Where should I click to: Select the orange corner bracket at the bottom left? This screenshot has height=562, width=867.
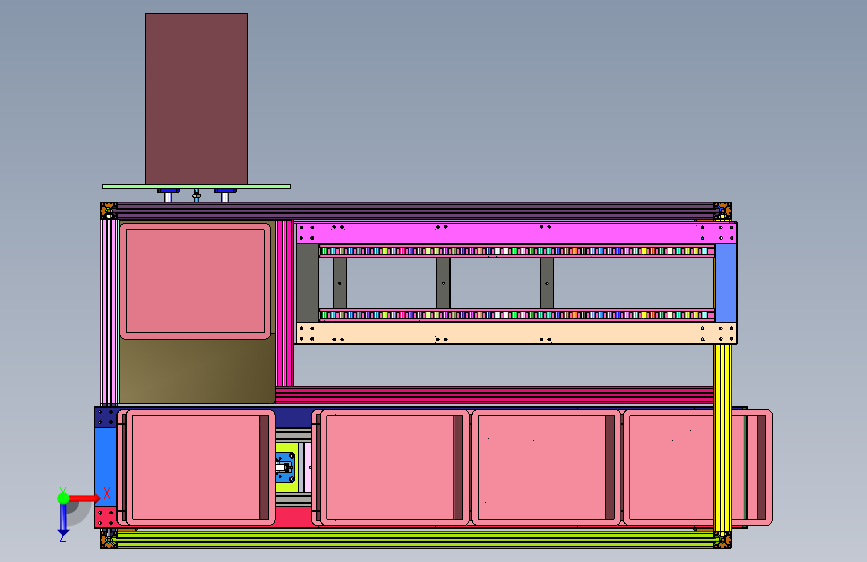tap(108, 539)
